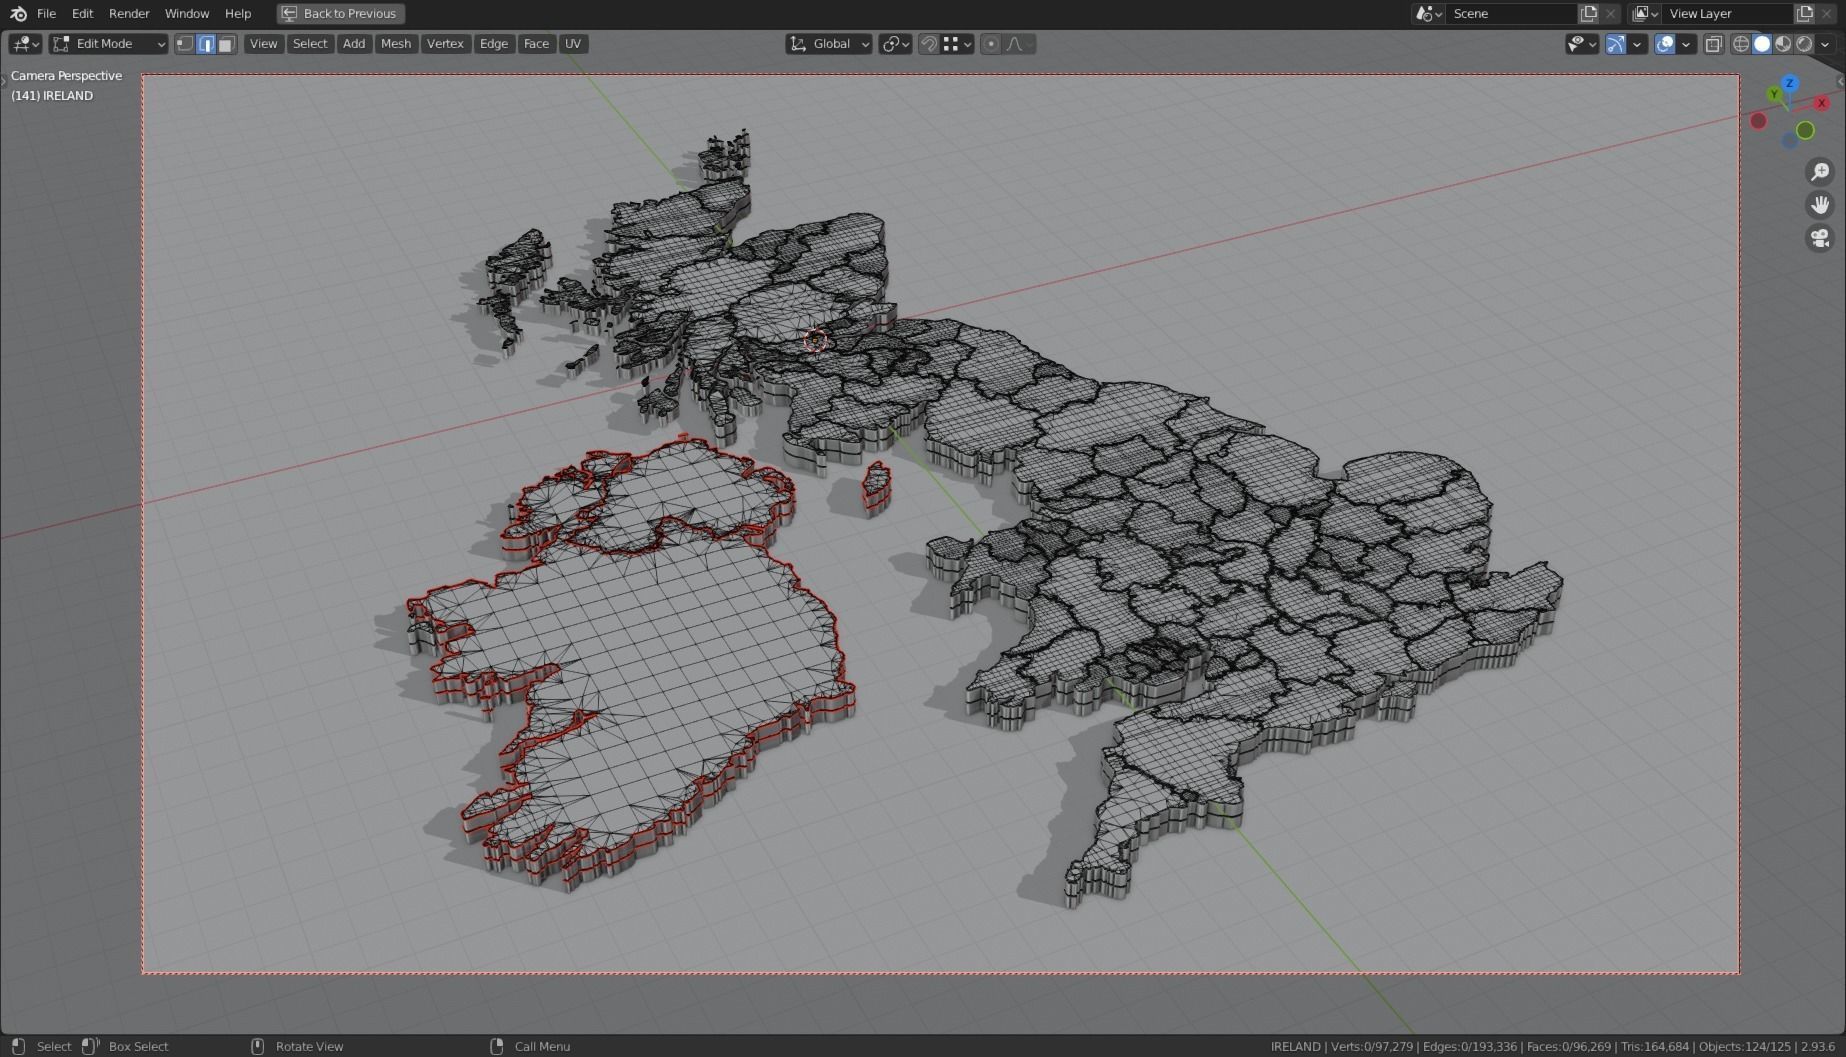1846x1057 pixels.
Task: Click the new scene icon
Action: coord(1588,13)
